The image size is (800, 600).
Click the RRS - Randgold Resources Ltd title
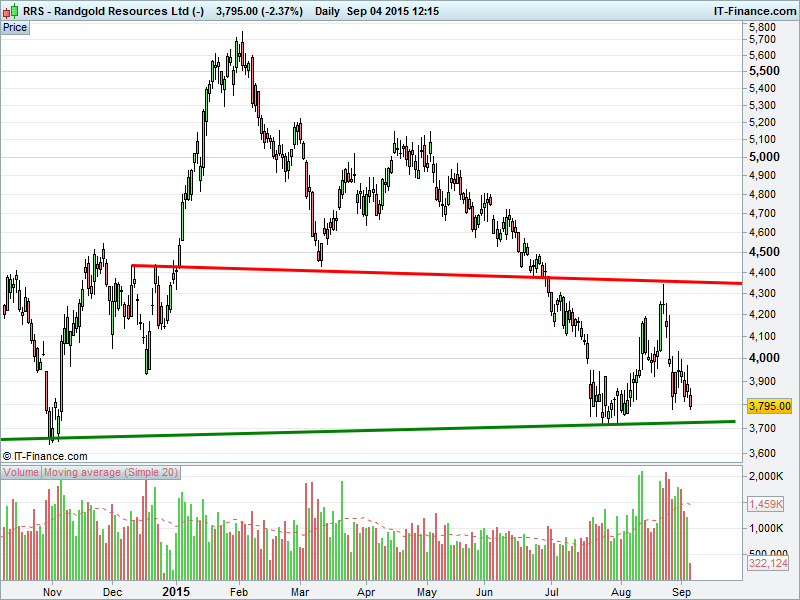click(113, 11)
